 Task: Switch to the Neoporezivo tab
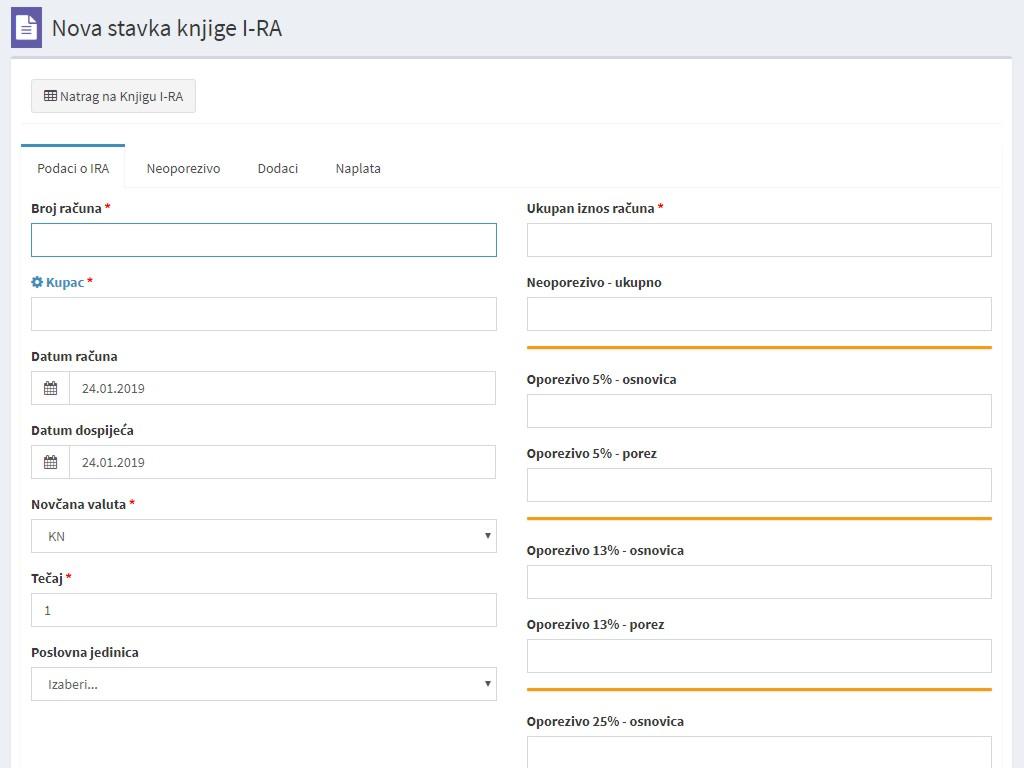point(184,168)
